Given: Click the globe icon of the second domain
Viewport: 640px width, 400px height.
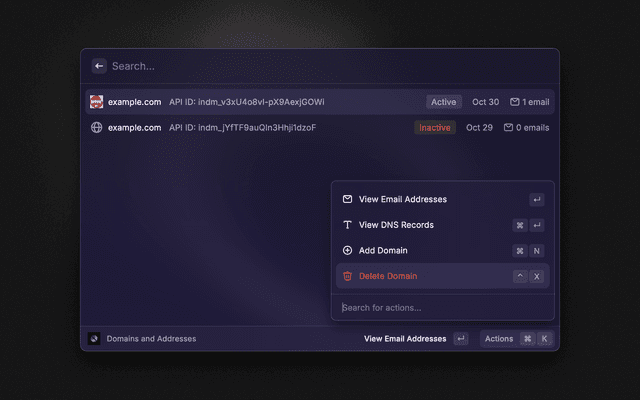Looking at the screenshot, I should point(97,128).
